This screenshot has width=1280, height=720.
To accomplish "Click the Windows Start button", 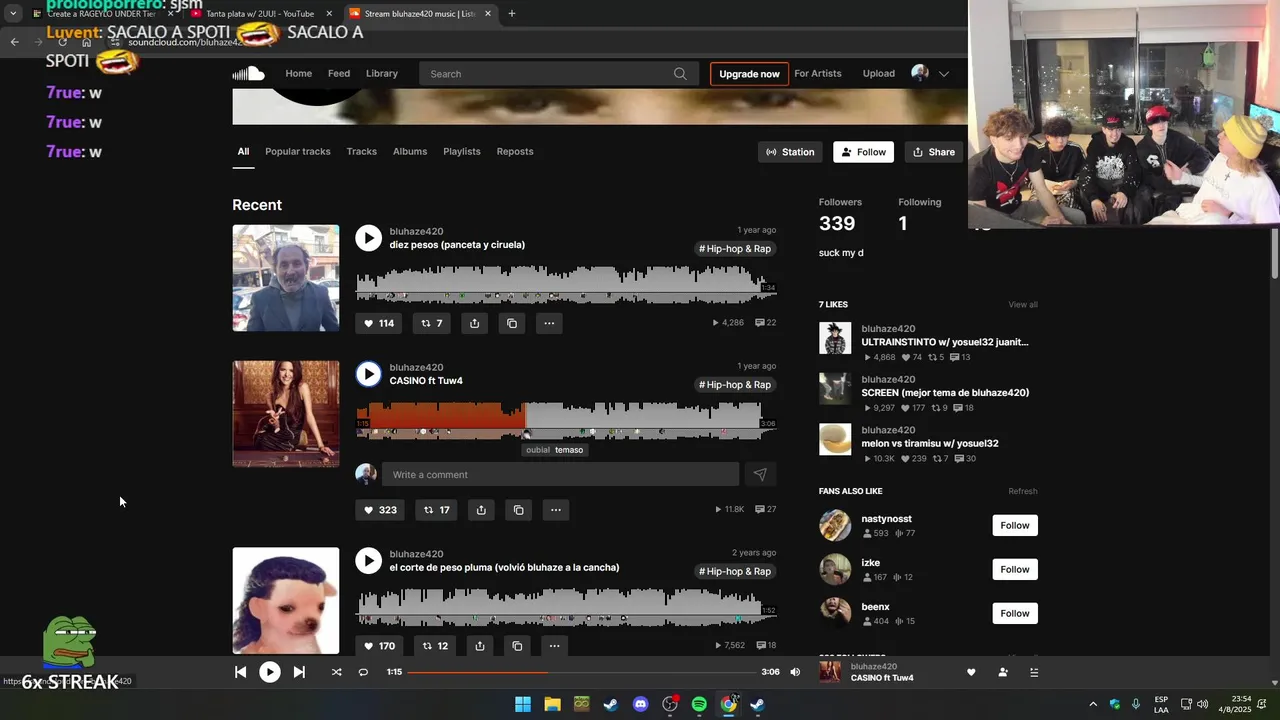I will point(523,704).
